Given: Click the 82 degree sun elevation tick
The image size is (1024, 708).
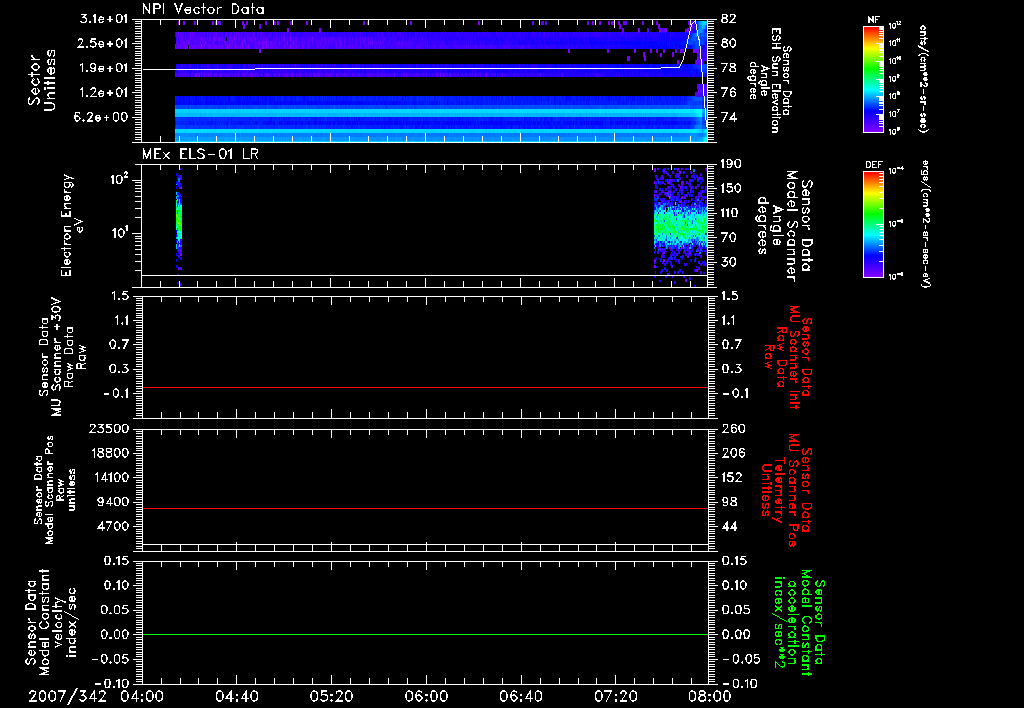Looking at the screenshot, I should [729, 19].
